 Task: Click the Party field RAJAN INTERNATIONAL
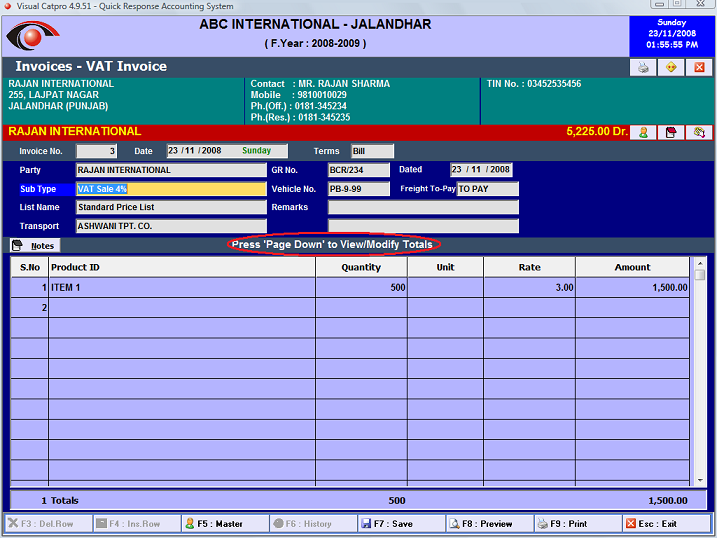click(171, 170)
